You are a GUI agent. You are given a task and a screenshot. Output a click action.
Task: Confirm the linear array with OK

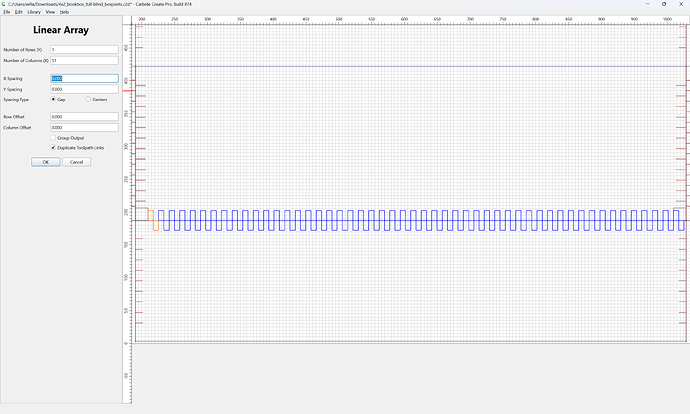pyautogui.click(x=46, y=162)
